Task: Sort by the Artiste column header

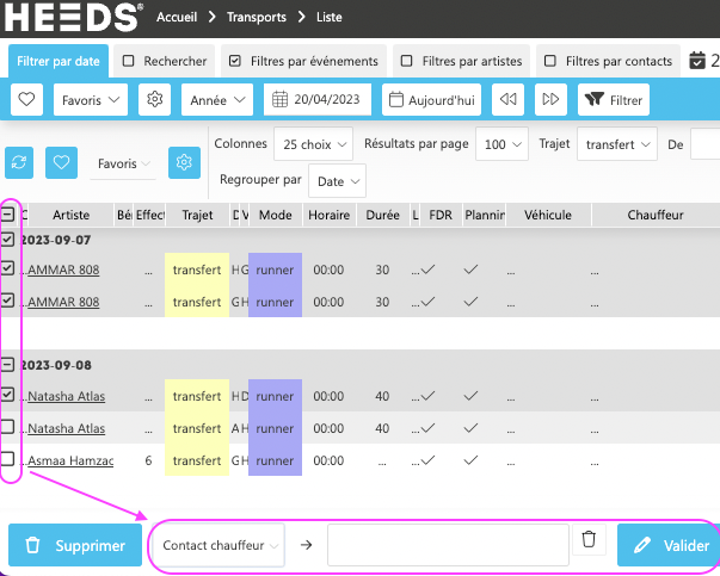Action: (x=71, y=215)
